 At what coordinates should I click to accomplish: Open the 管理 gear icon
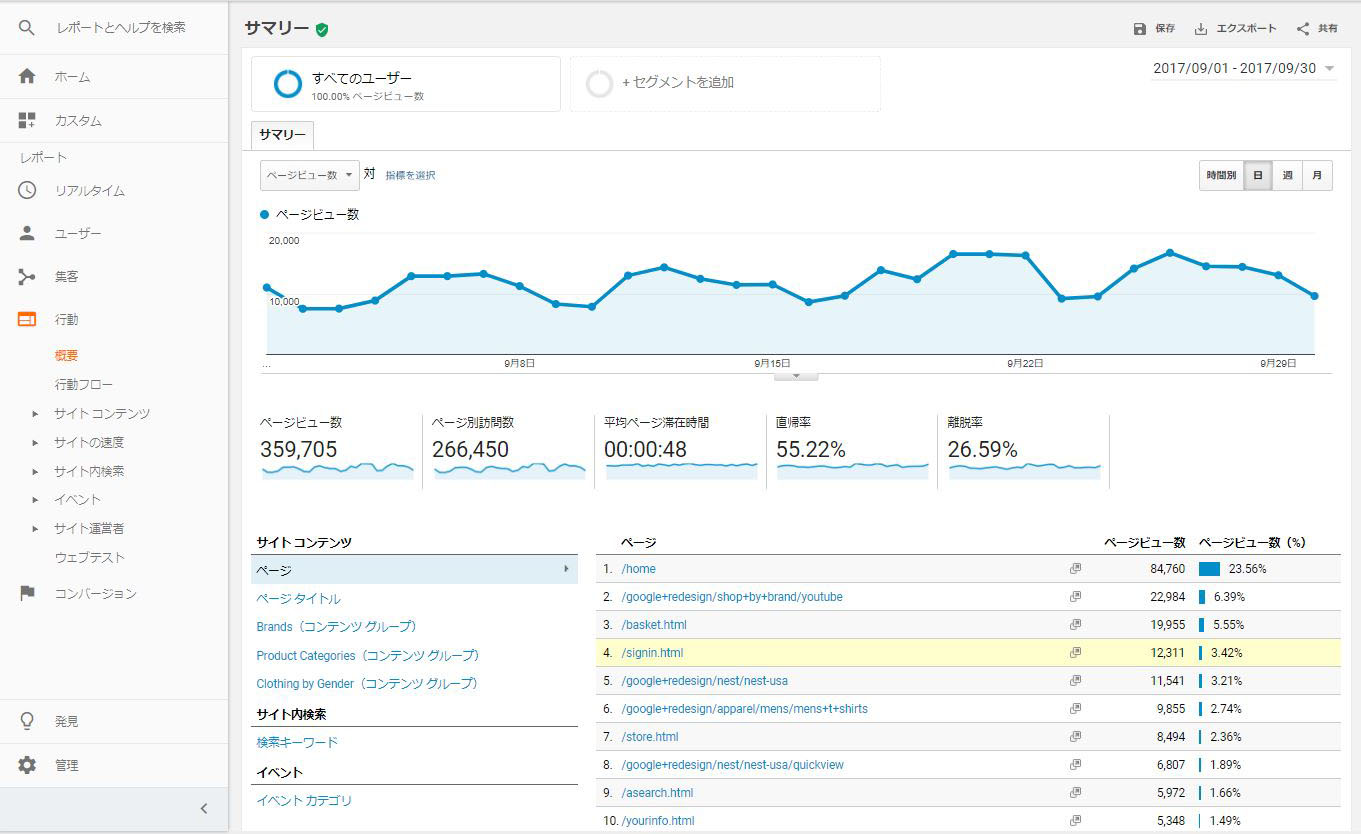tap(27, 765)
